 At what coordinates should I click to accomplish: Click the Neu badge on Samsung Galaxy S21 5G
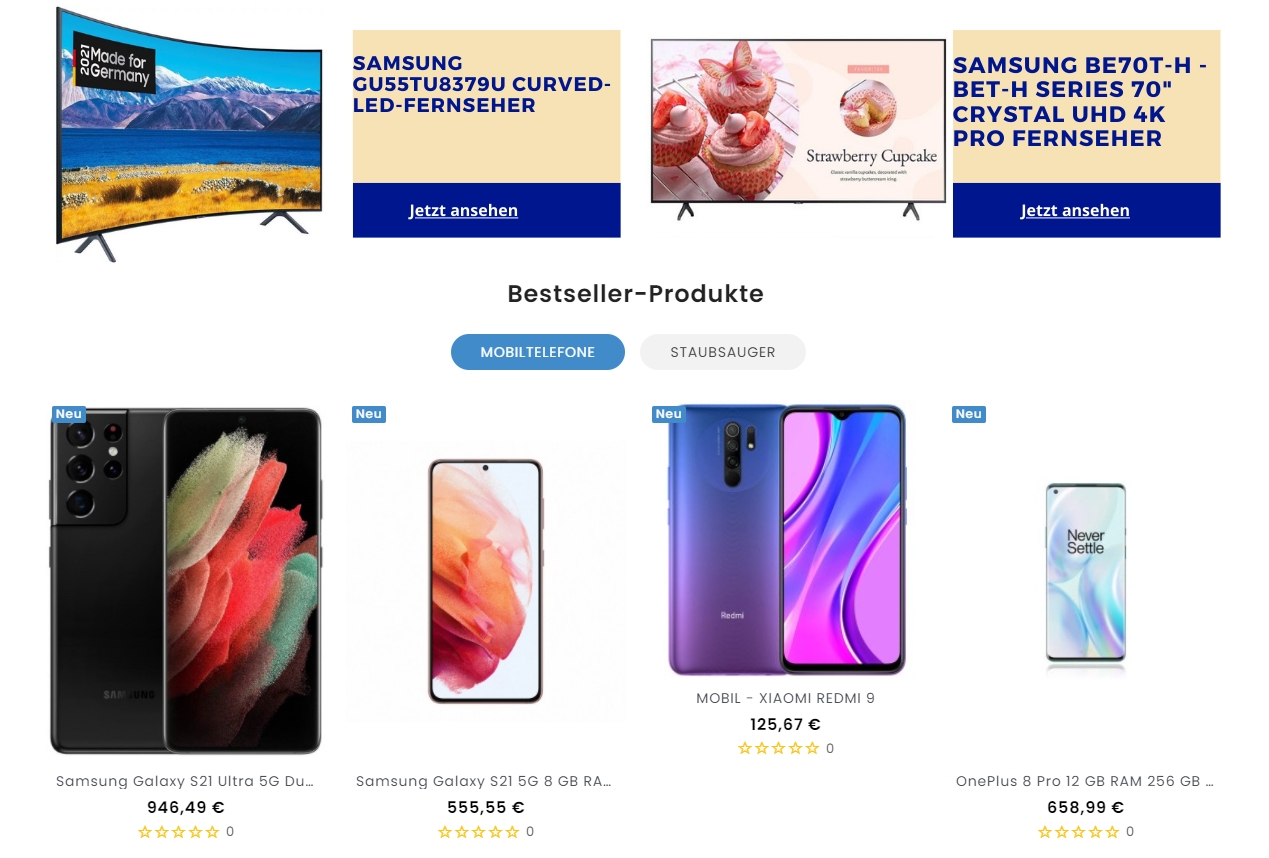[368, 414]
